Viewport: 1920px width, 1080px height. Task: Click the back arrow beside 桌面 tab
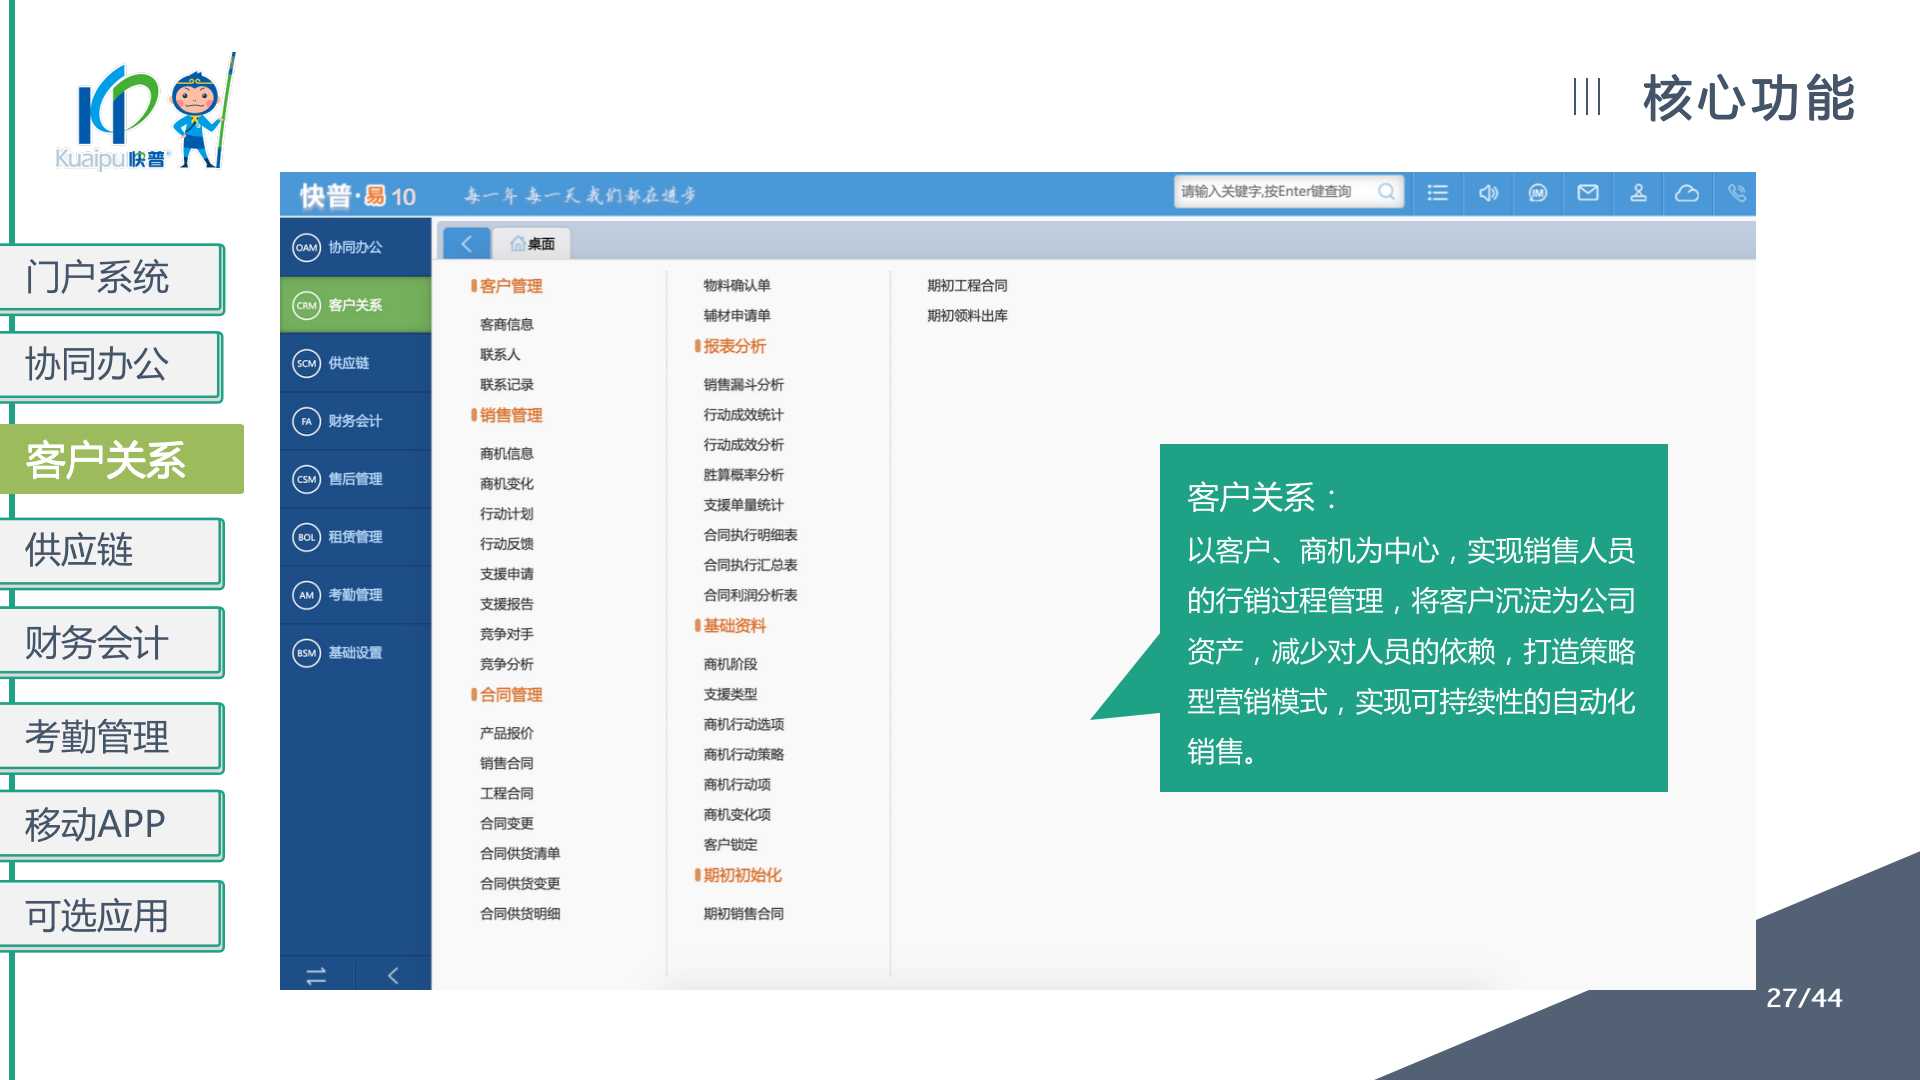point(466,243)
